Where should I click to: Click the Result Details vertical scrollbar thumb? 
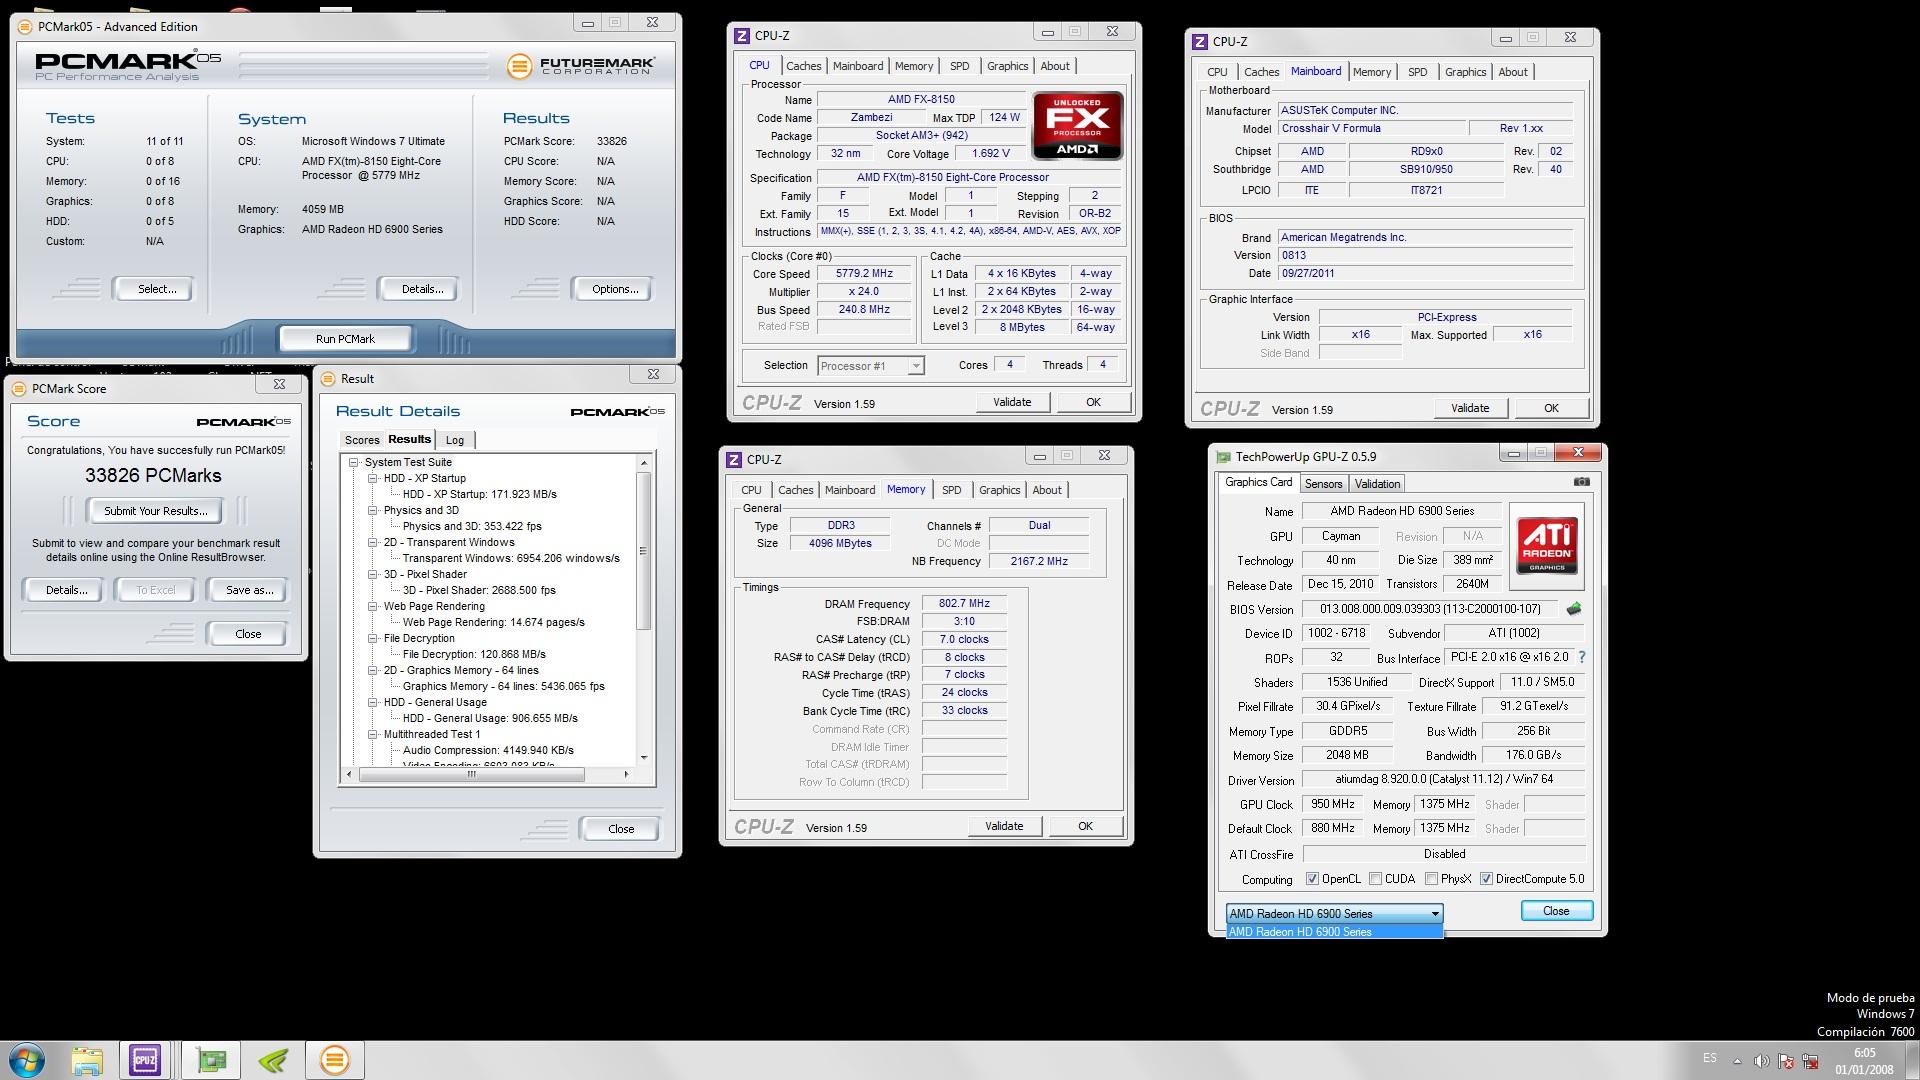tap(644, 551)
